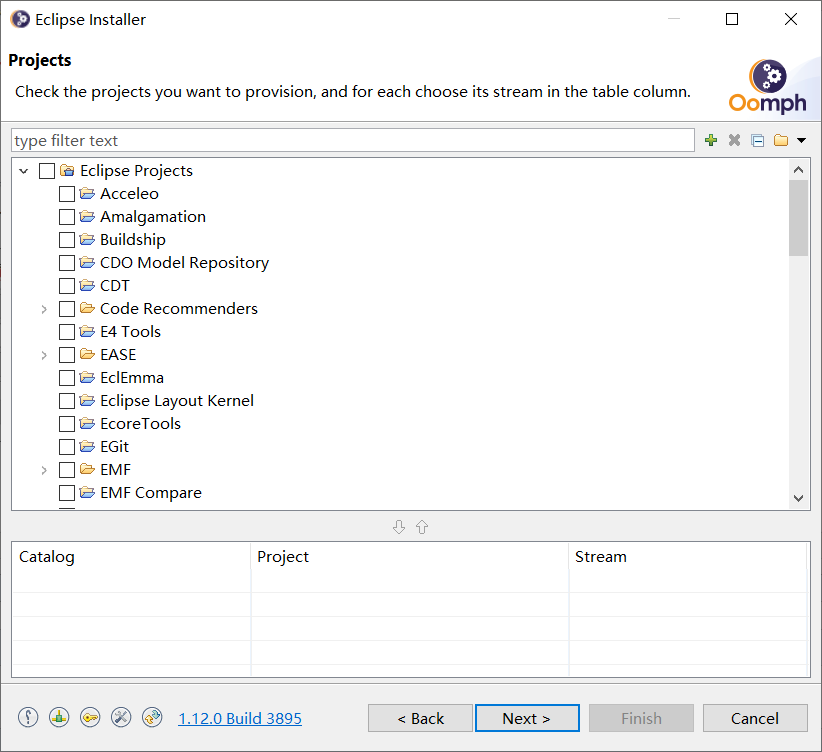Check the EGit checkbox
The image size is (822, 752).
click(x=67, y=447)
